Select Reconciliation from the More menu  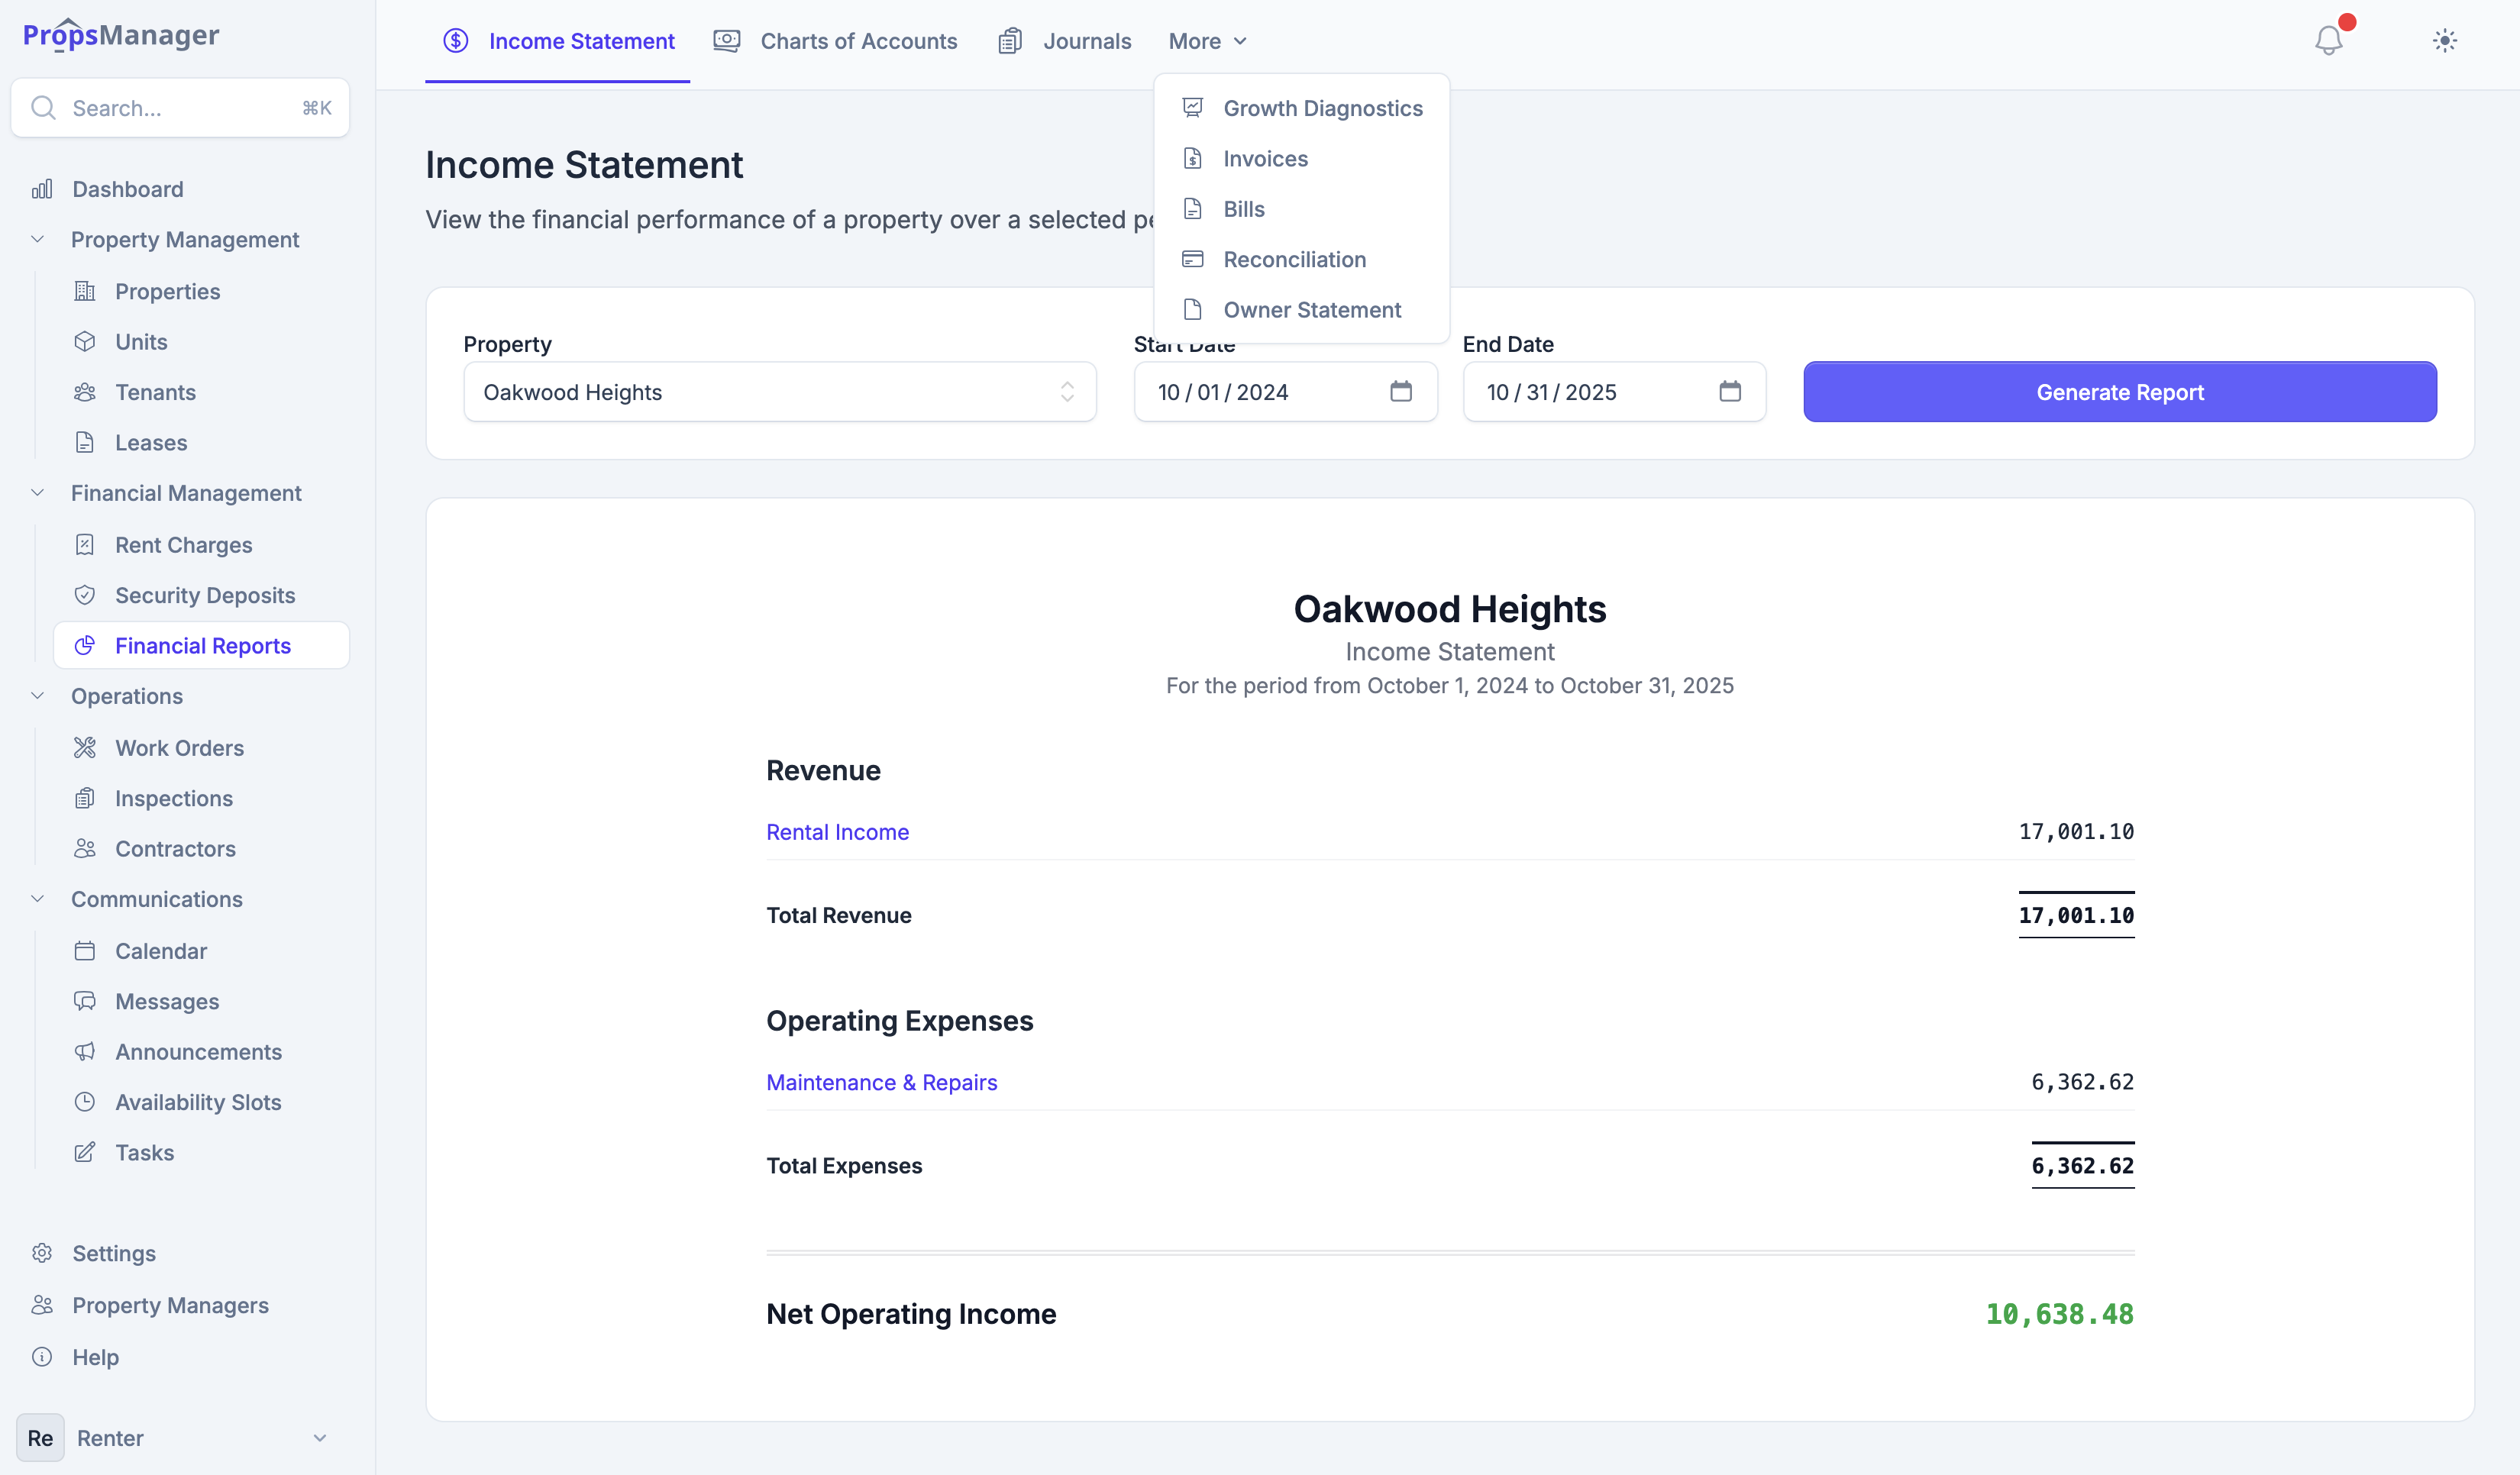coord(1294,259)
